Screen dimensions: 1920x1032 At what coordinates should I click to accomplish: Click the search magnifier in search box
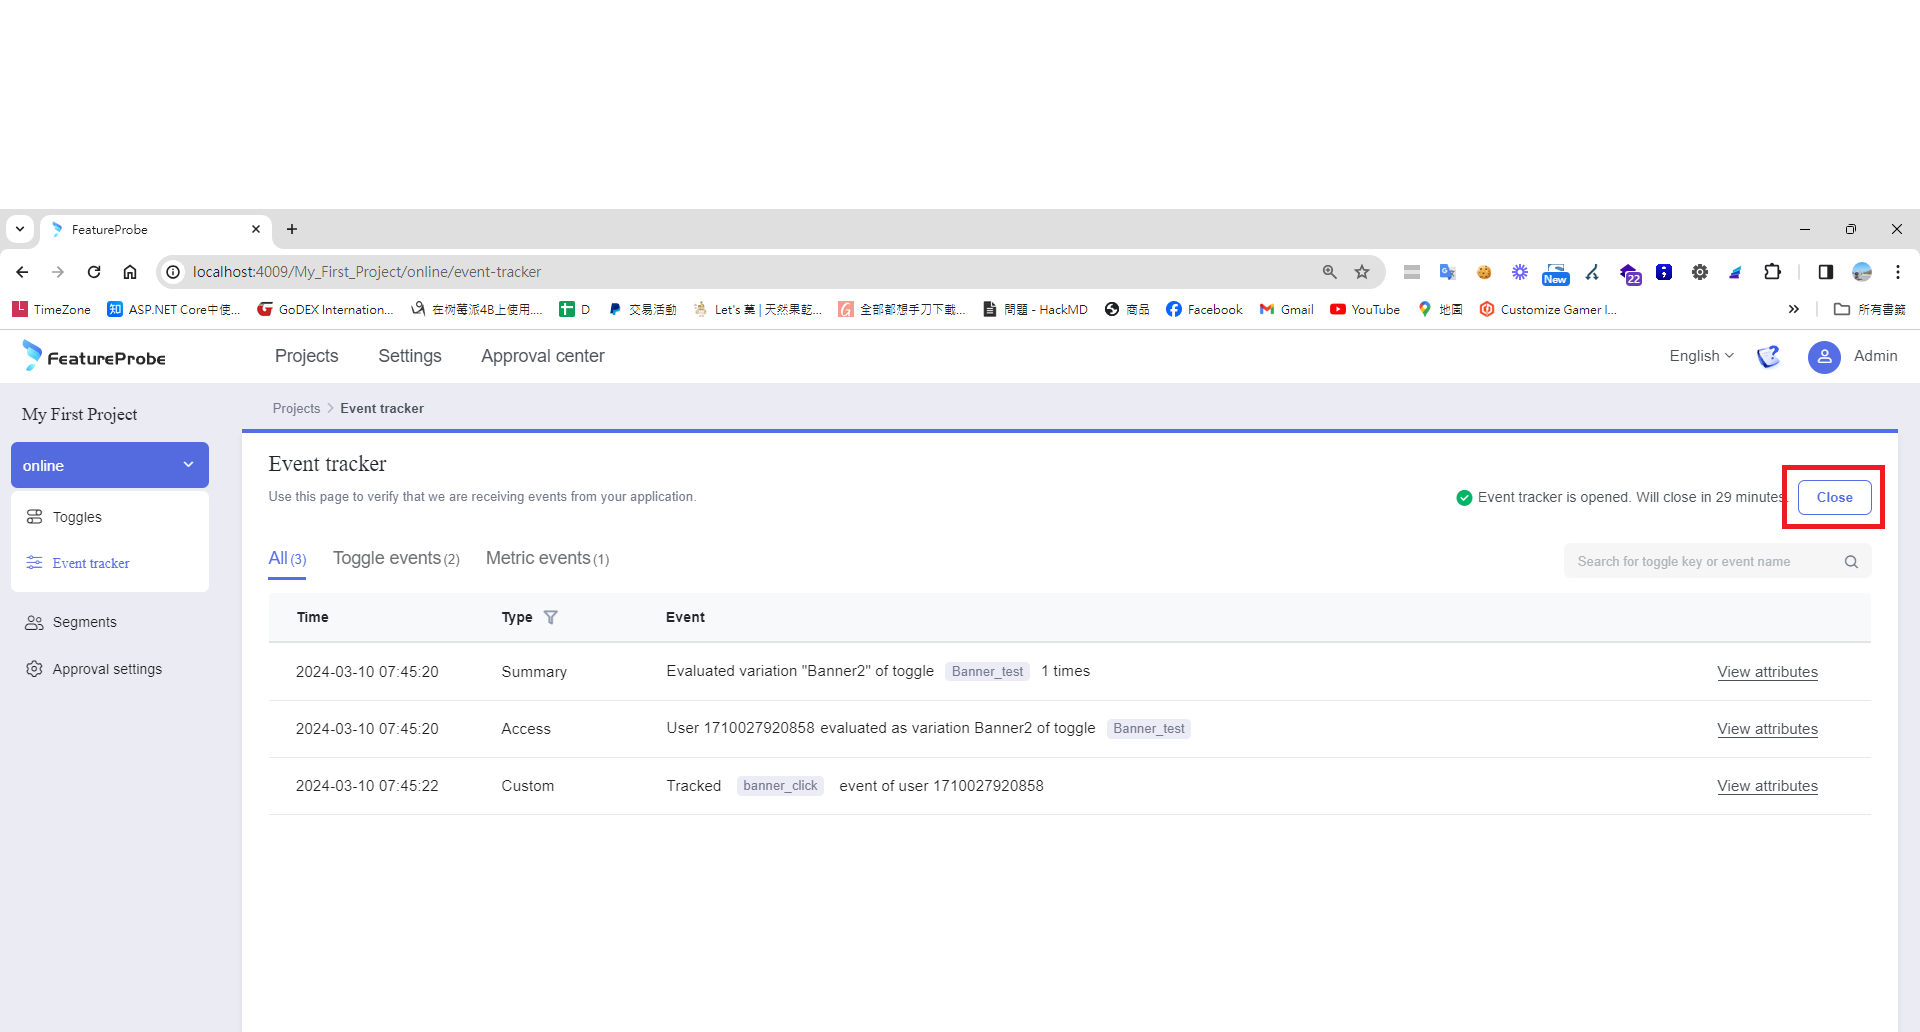click(1851, 561)
